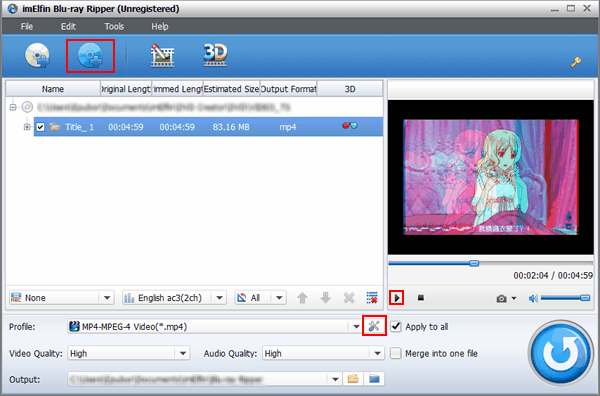Browse for the output folder icon

(353, 379)
